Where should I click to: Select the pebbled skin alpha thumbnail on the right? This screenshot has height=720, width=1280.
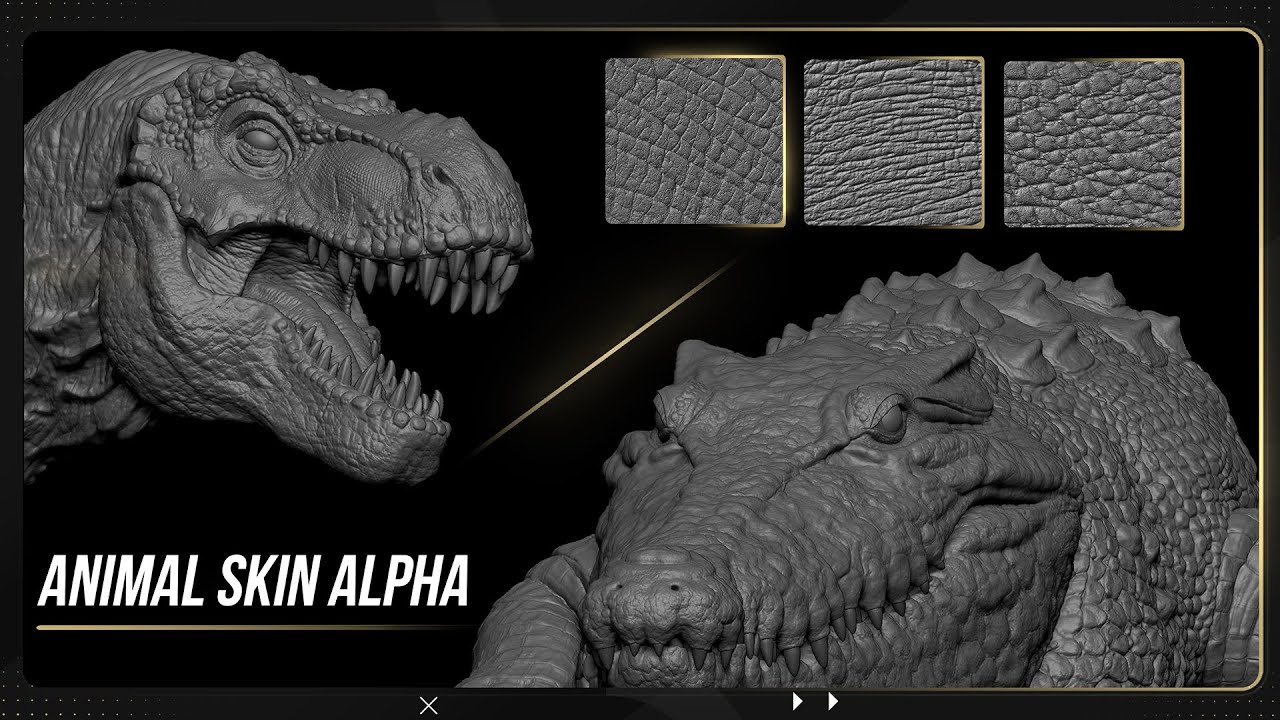[1094, 144]
